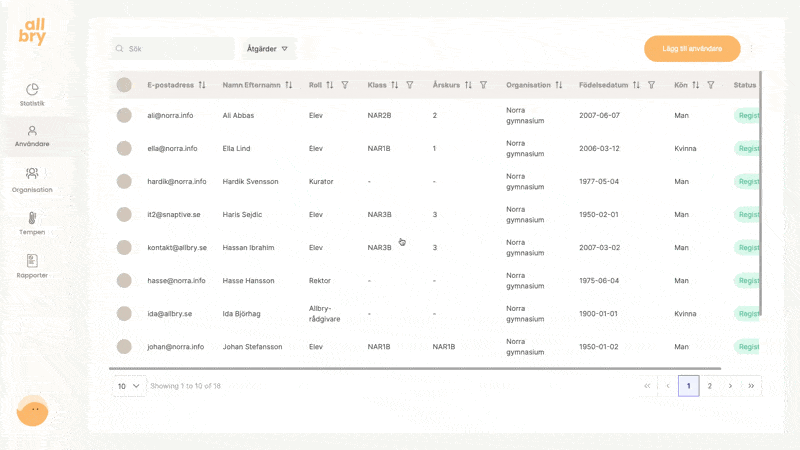Screen dimensions: 800x450
Task: Open the Åtgärder dropdown
Action: click(x=268, y=48)
